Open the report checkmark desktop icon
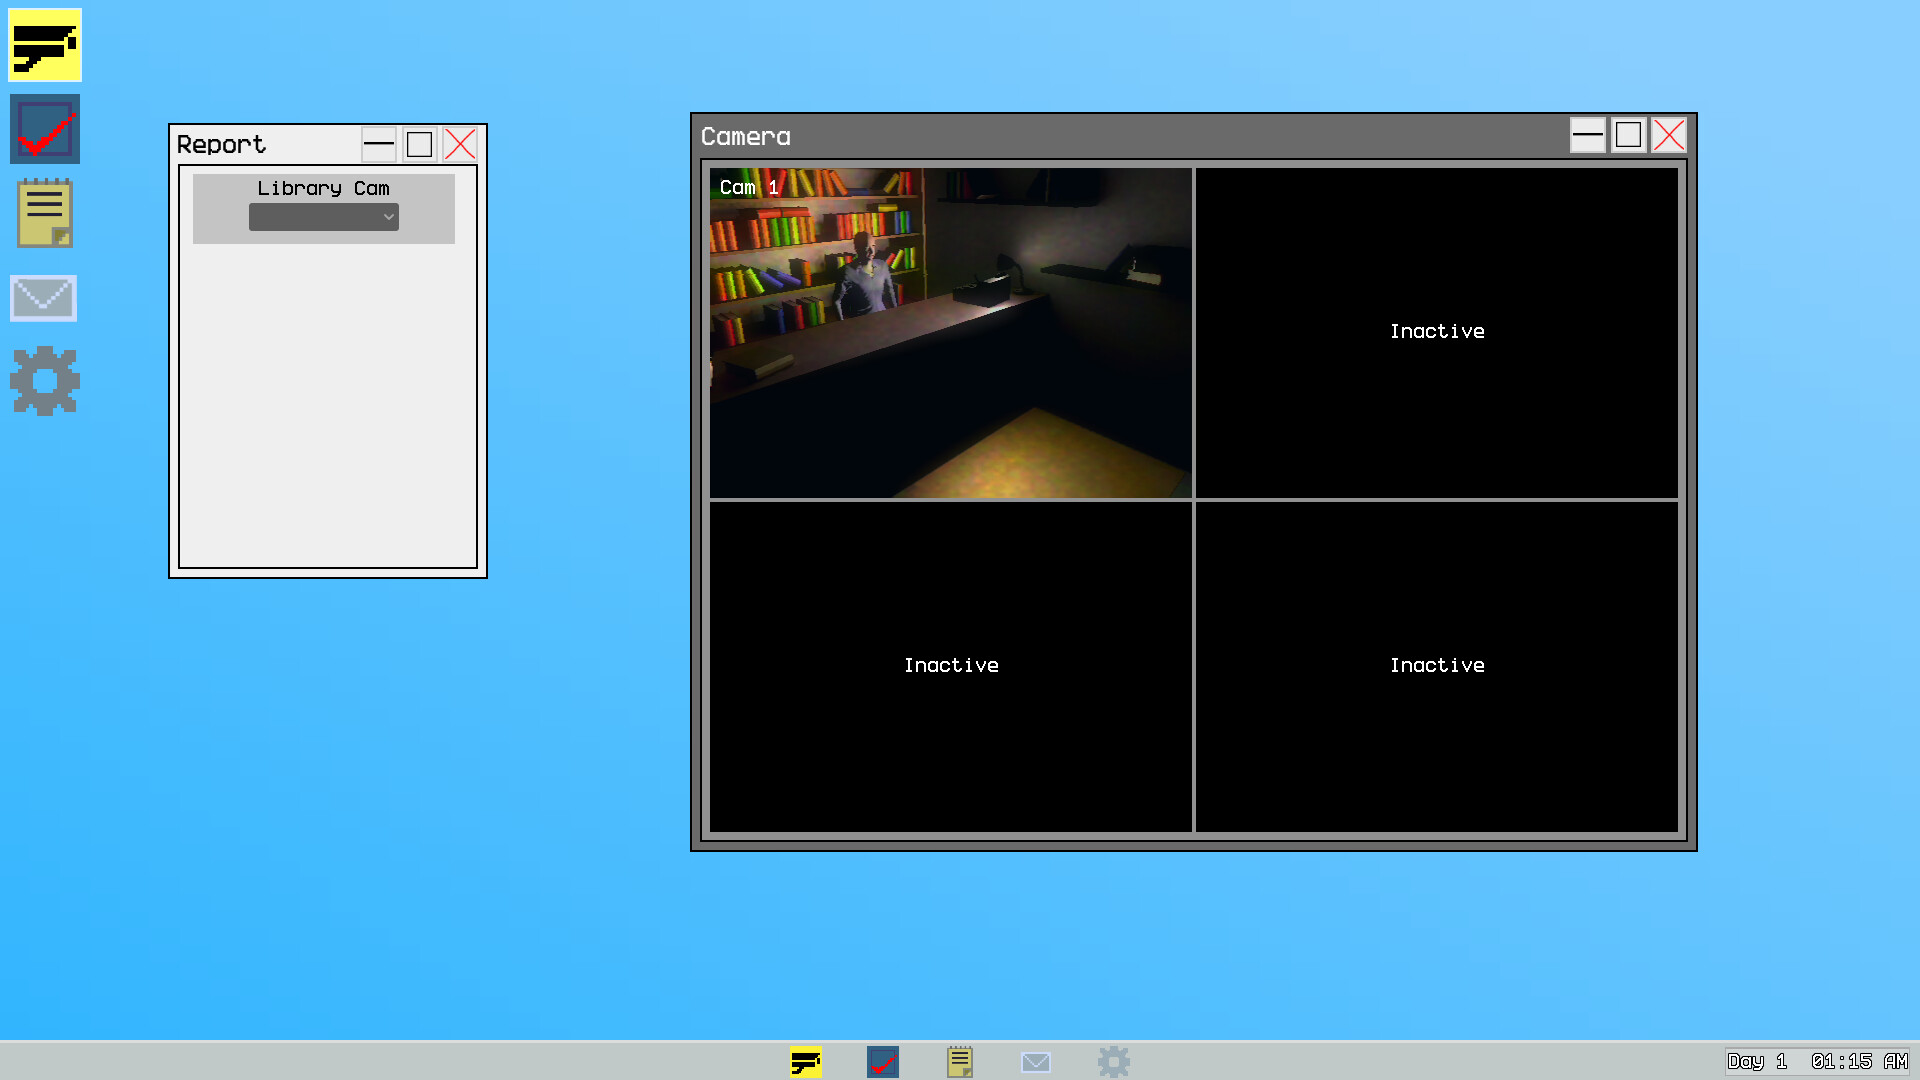Image resolution: width=1920 pixels, height=1080 pixels. (45, 130)
